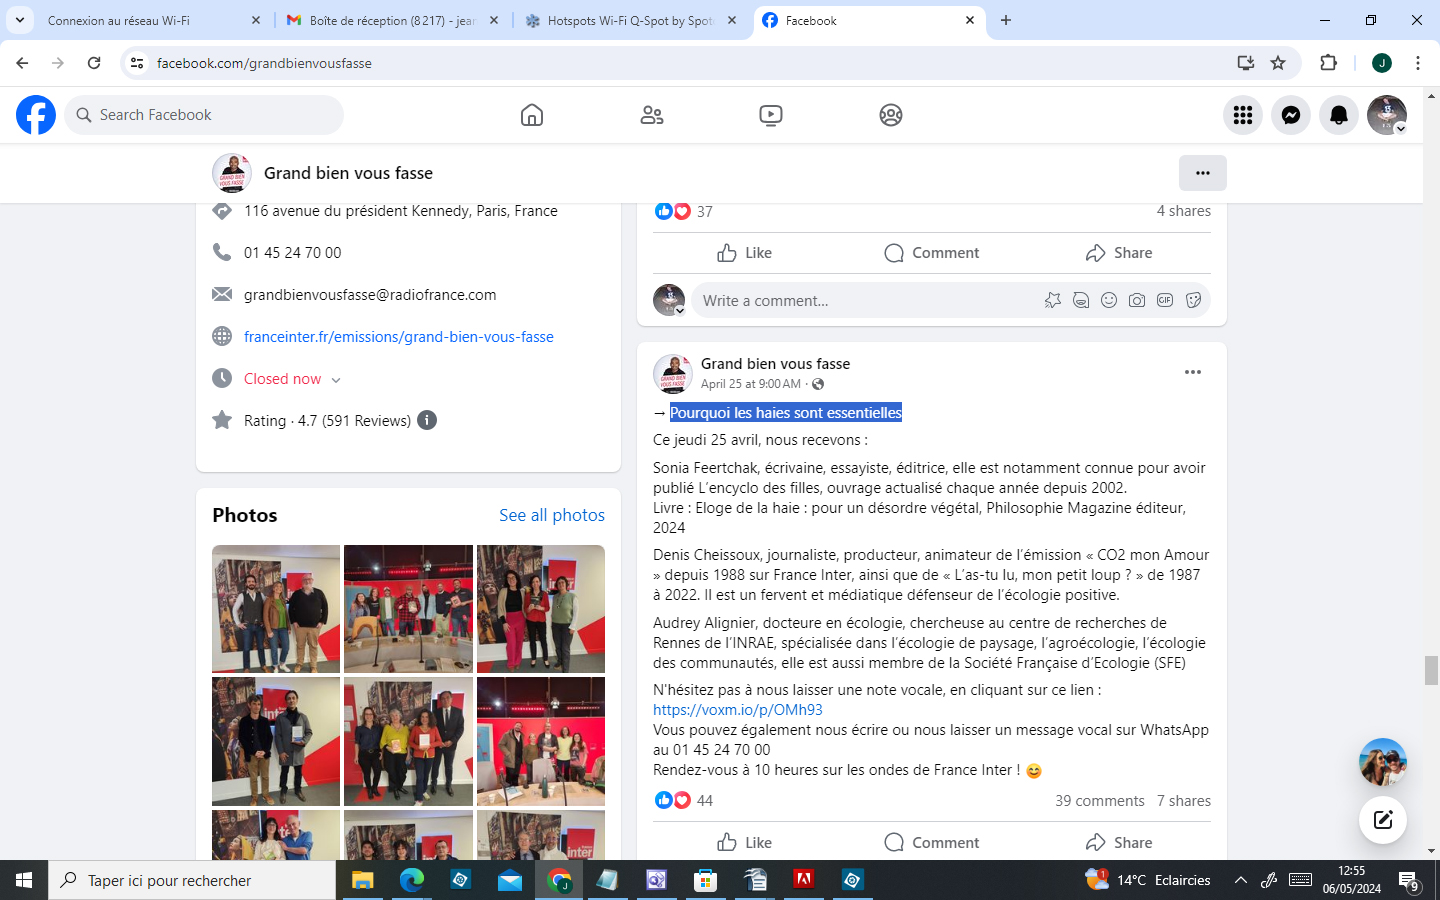
Task: Open File Explorer from taskbar
Action: 362,880
